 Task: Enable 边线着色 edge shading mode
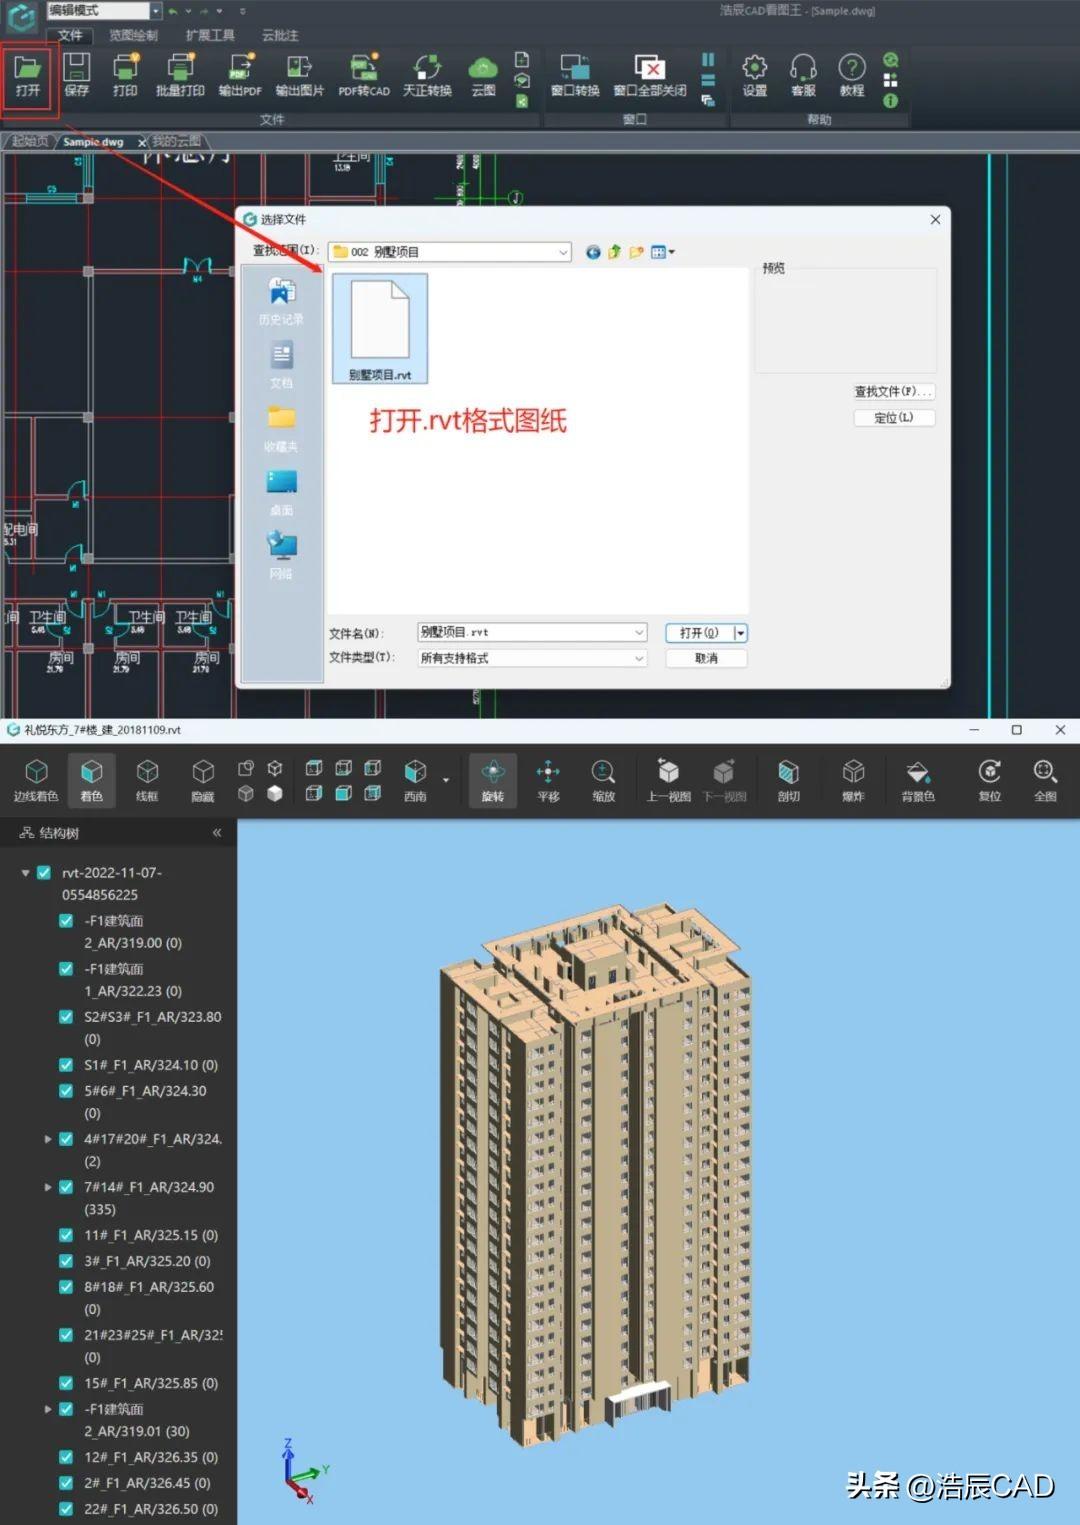(x=36, y=780)
